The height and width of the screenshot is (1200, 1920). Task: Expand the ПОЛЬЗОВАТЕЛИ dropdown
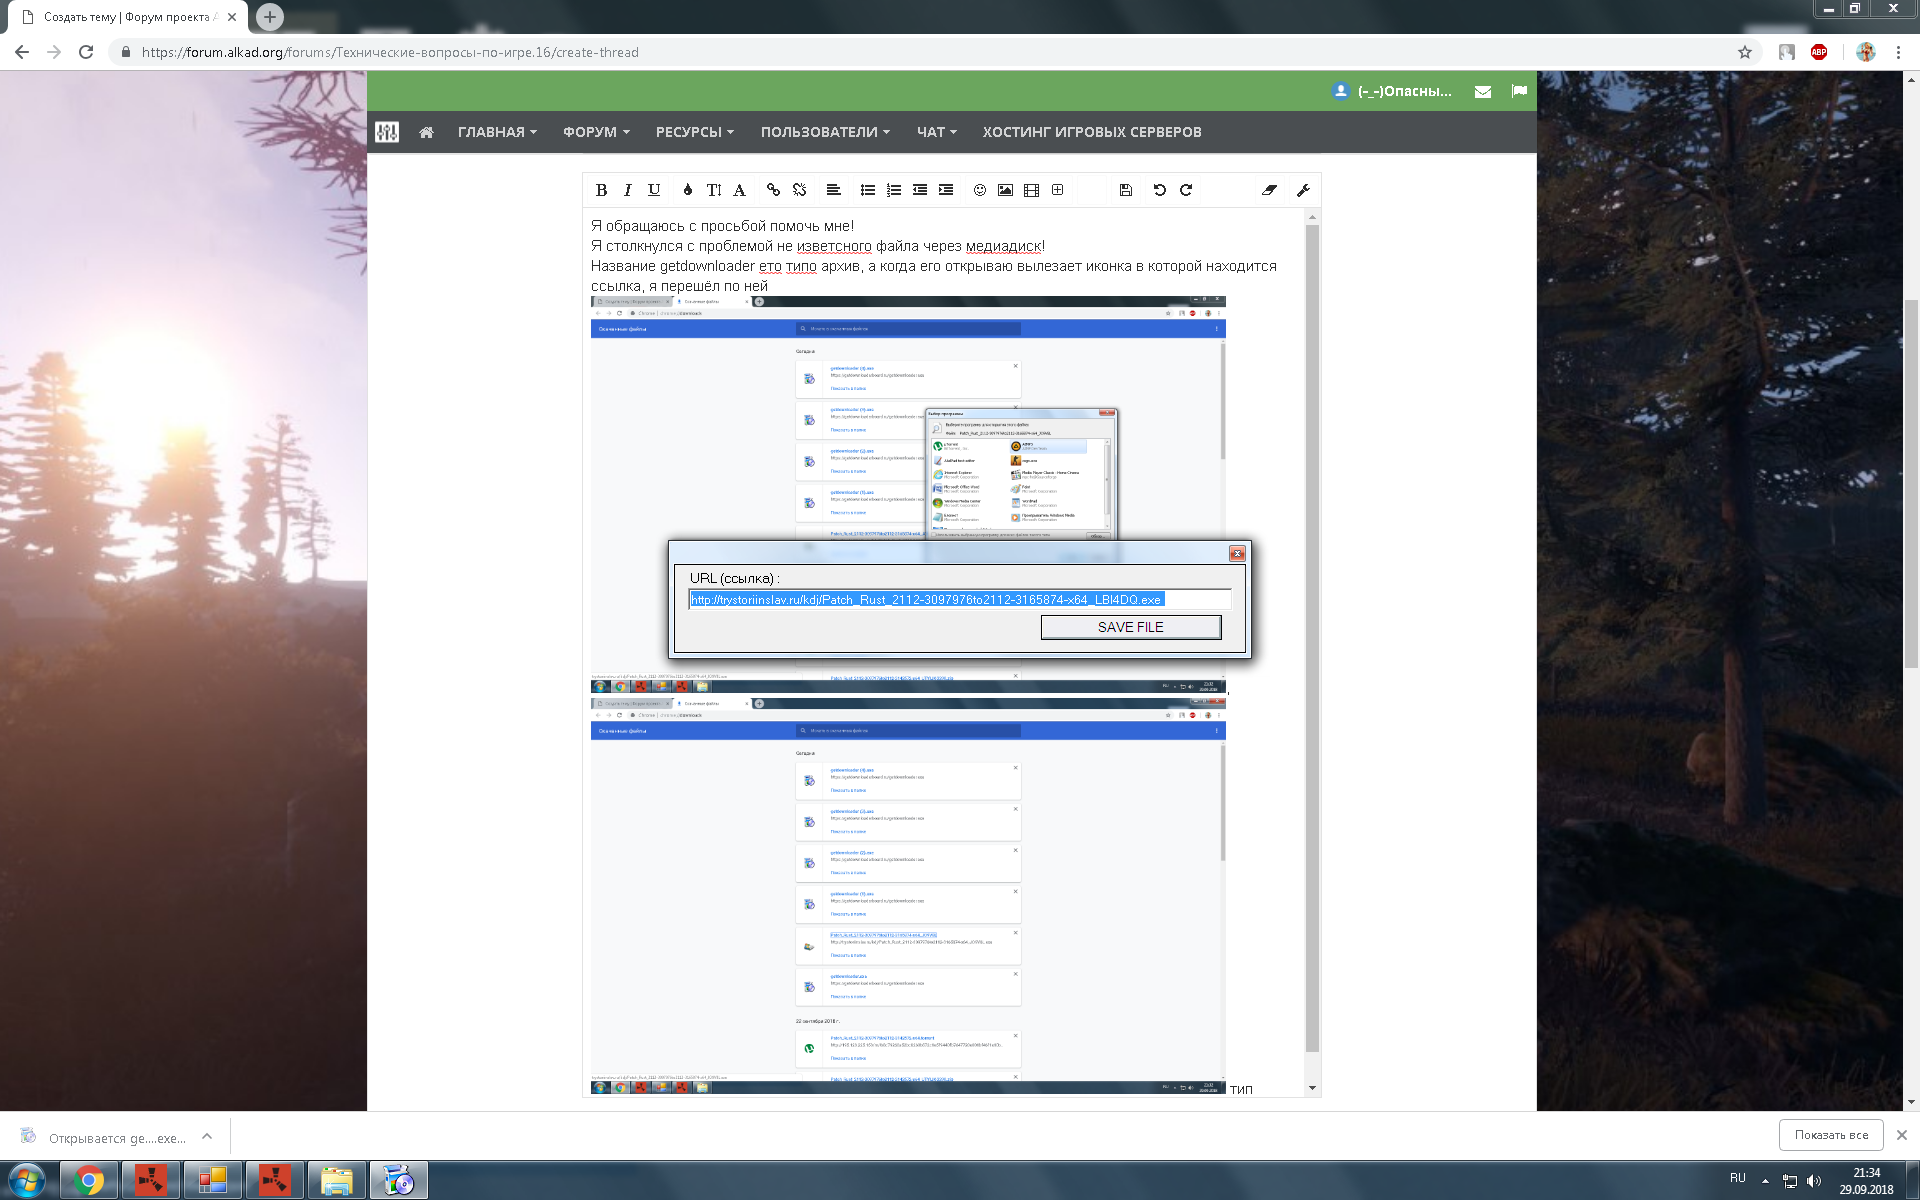pos(825,132)
